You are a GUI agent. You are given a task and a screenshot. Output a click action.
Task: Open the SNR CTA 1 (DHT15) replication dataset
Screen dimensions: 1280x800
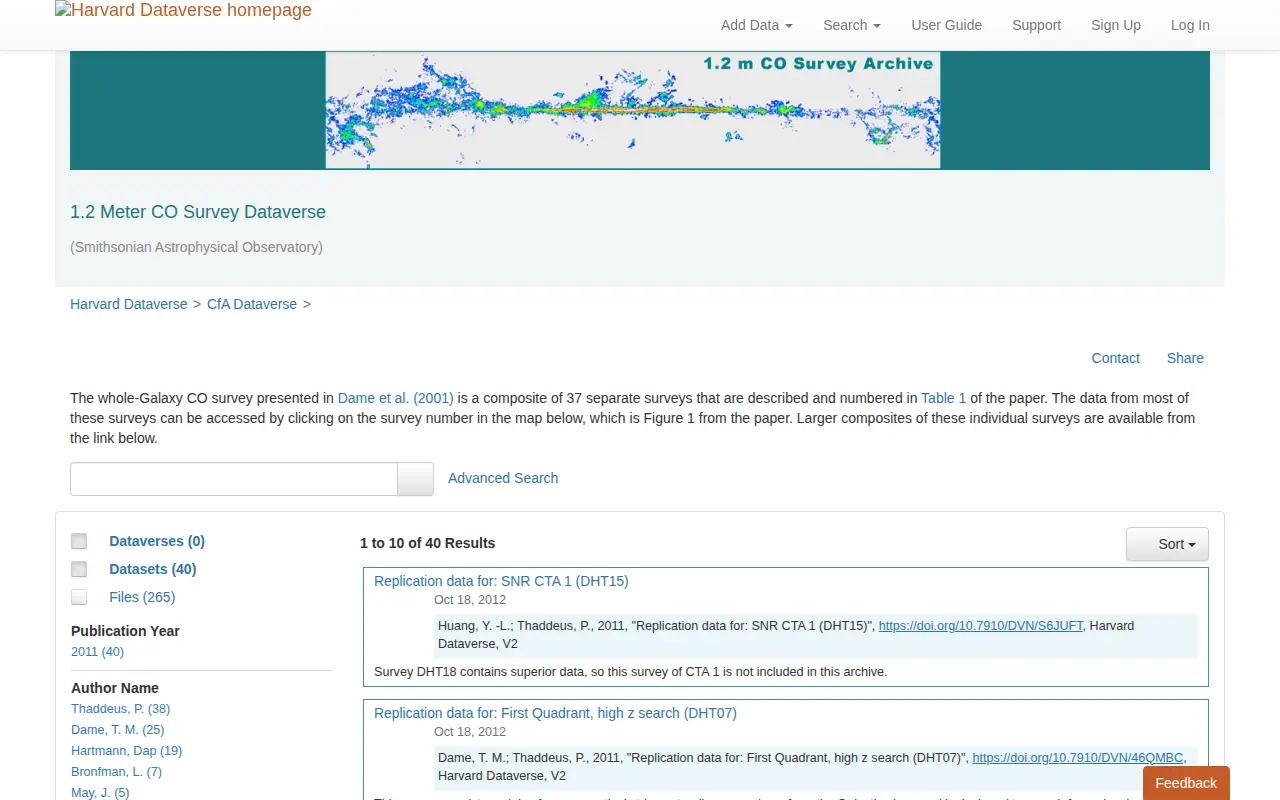tap(501, 581)
